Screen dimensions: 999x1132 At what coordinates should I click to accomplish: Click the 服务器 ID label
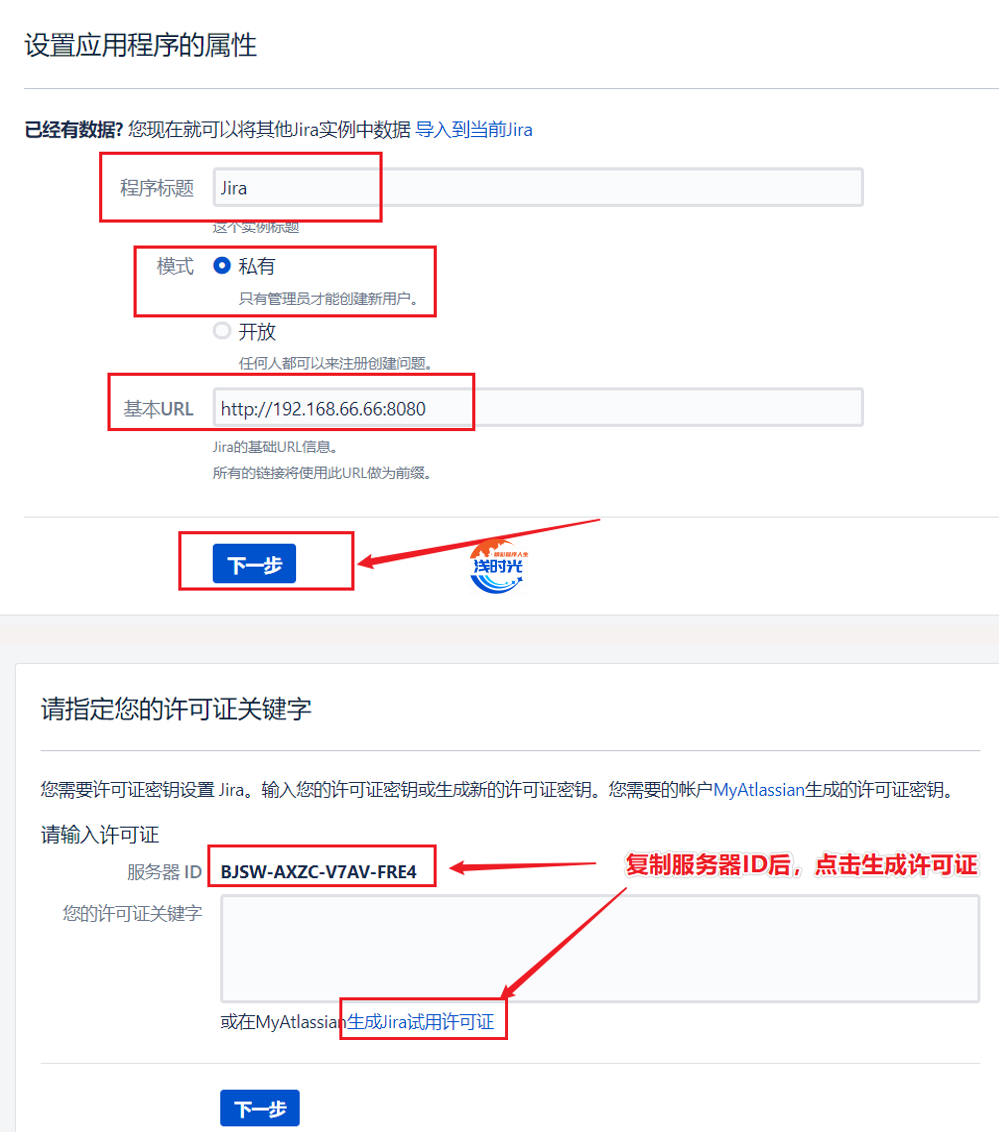(x=165, y=872)
